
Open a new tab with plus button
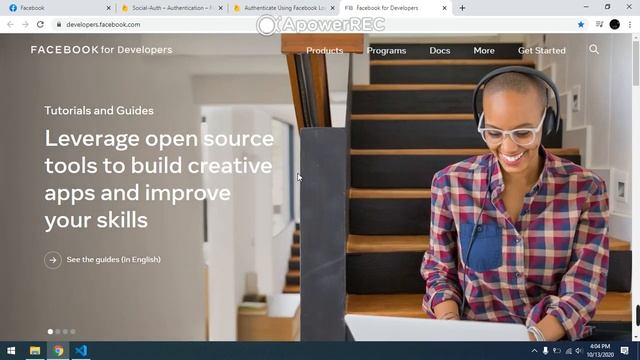(462, 8)
